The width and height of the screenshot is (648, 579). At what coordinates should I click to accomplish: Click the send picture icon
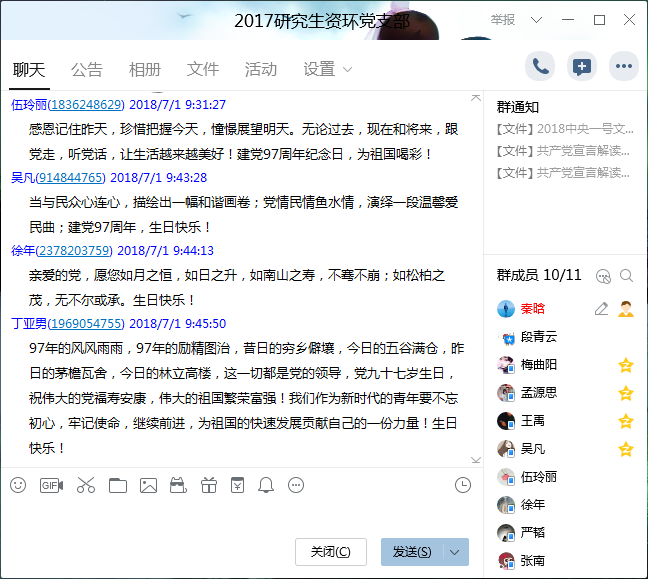click(x=148, y=485)
